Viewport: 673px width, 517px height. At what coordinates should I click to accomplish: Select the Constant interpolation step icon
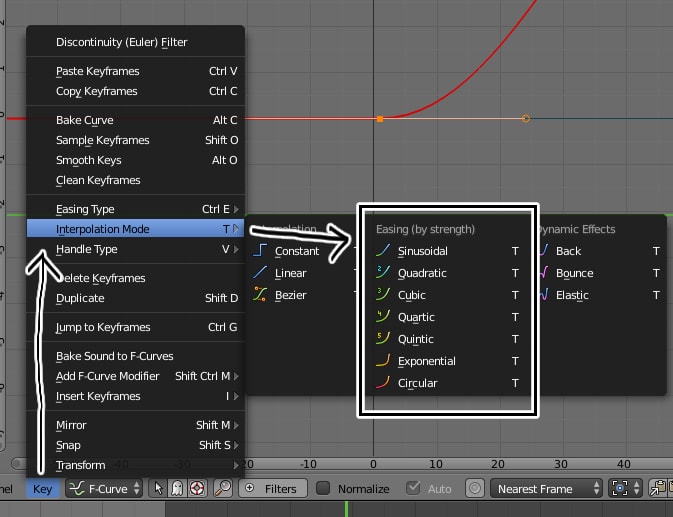click(x=260, y=250)
